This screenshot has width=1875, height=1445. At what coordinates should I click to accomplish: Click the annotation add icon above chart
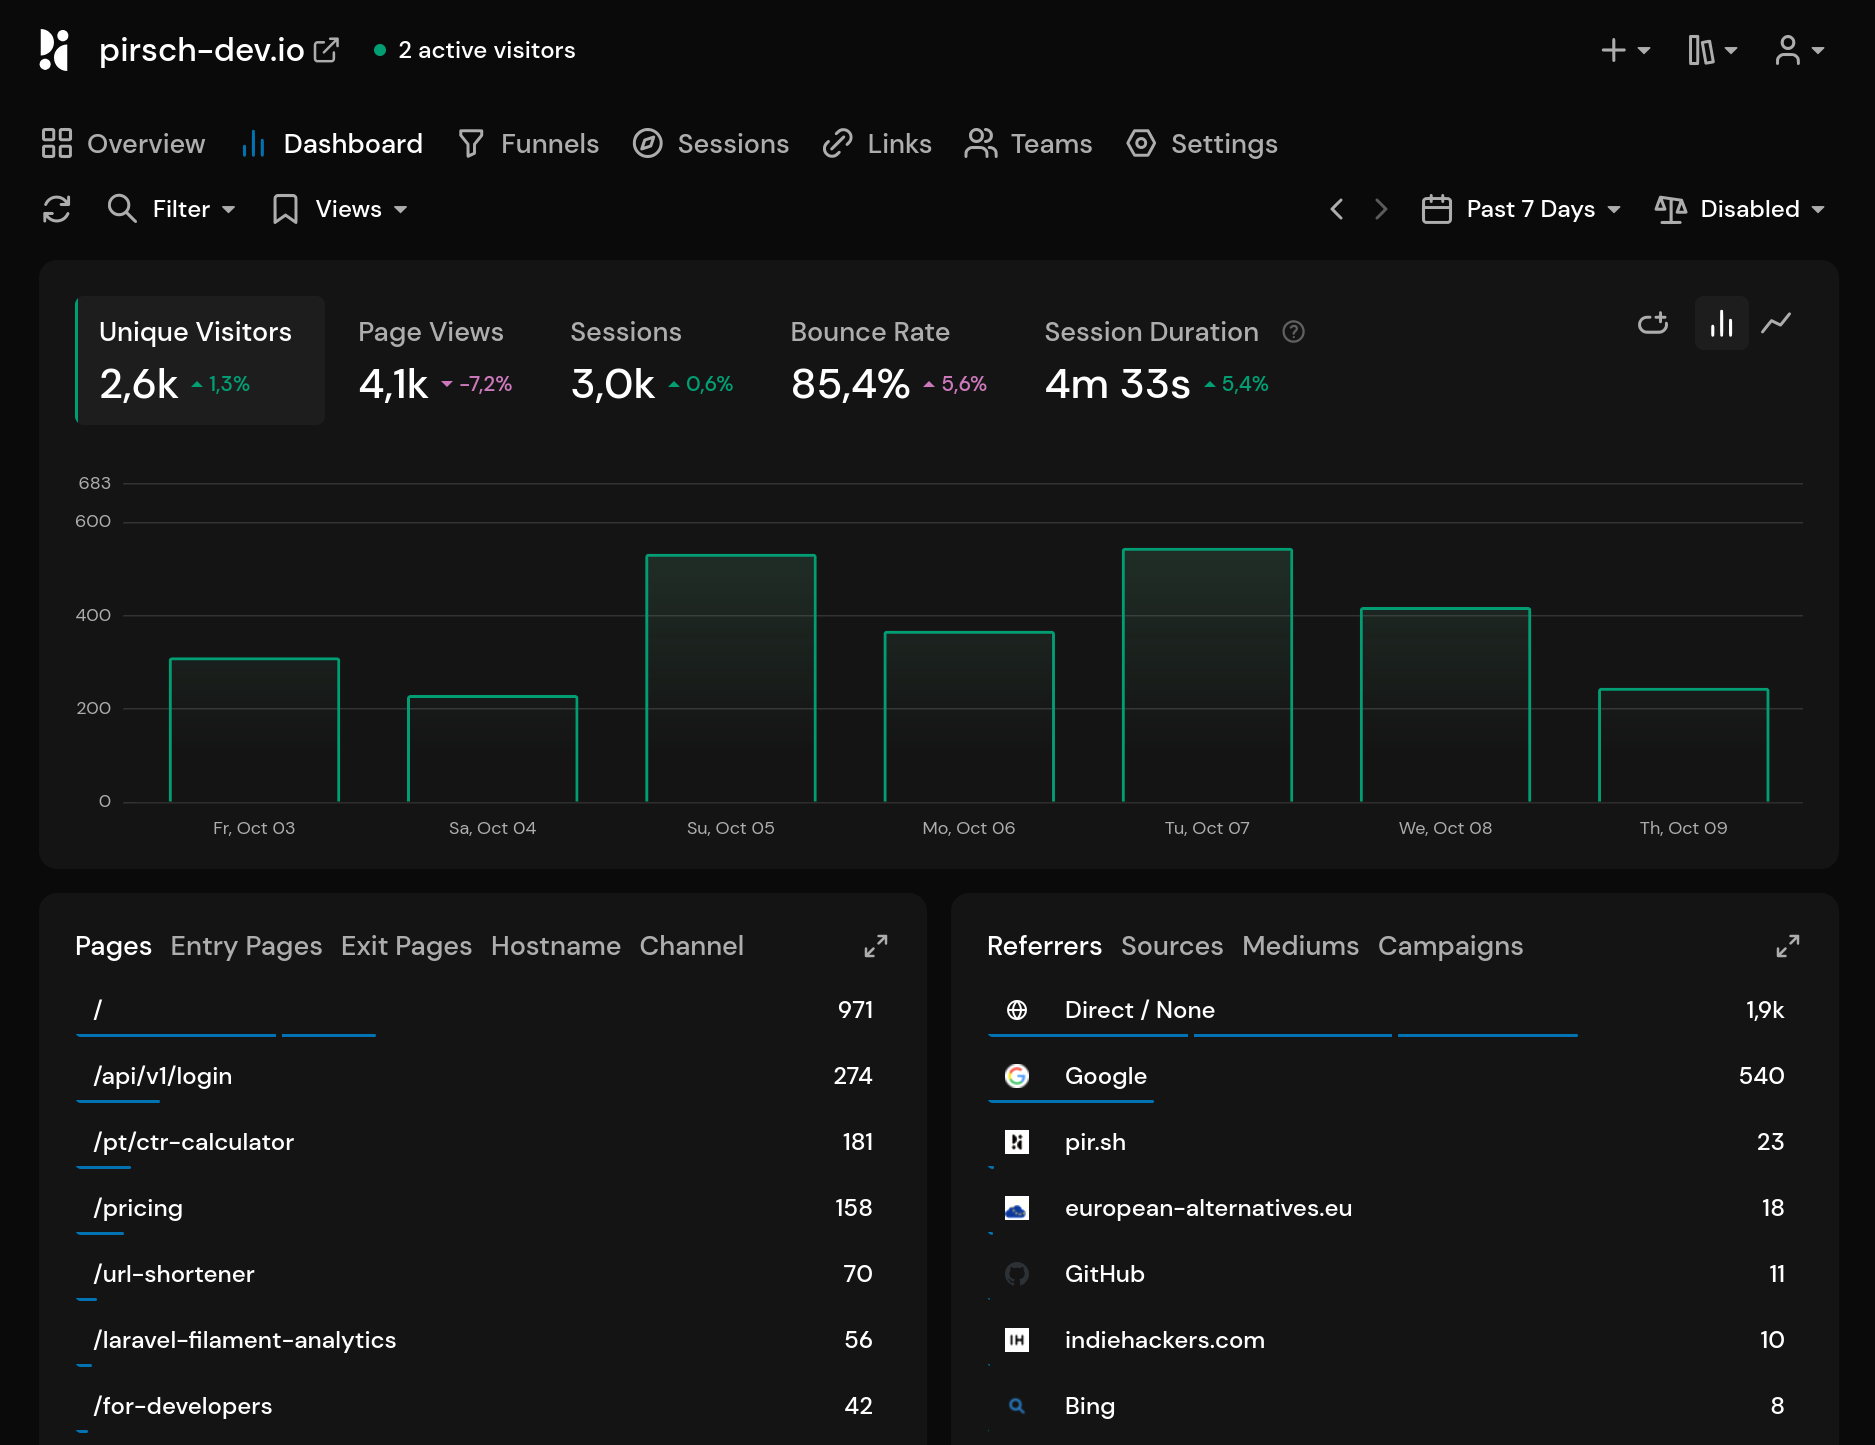[1653, 323]
